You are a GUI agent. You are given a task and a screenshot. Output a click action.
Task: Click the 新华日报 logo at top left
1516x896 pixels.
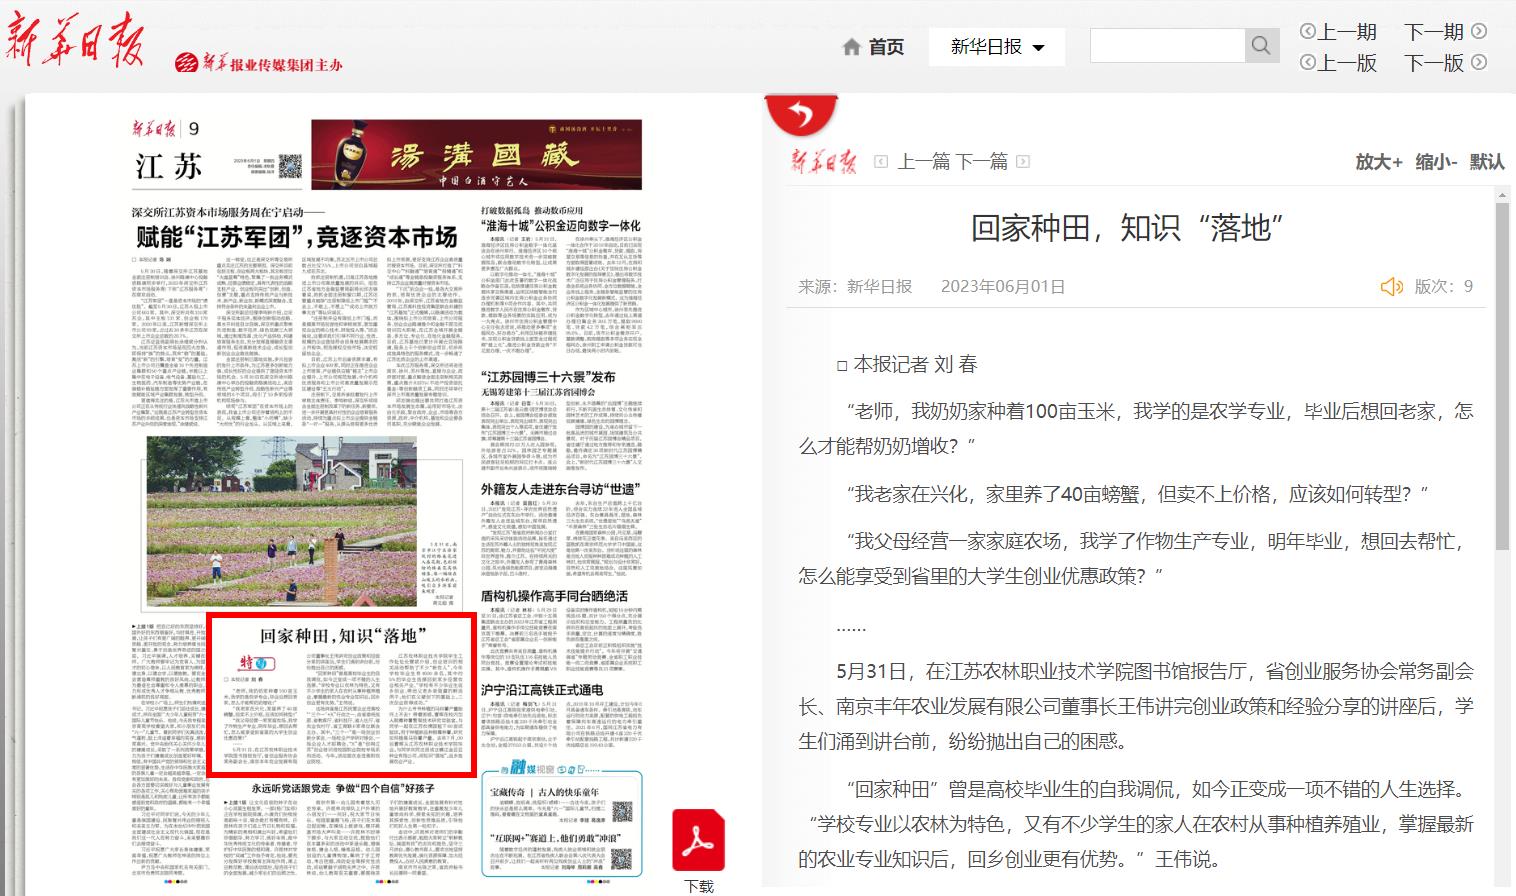[x=75, y=42]
